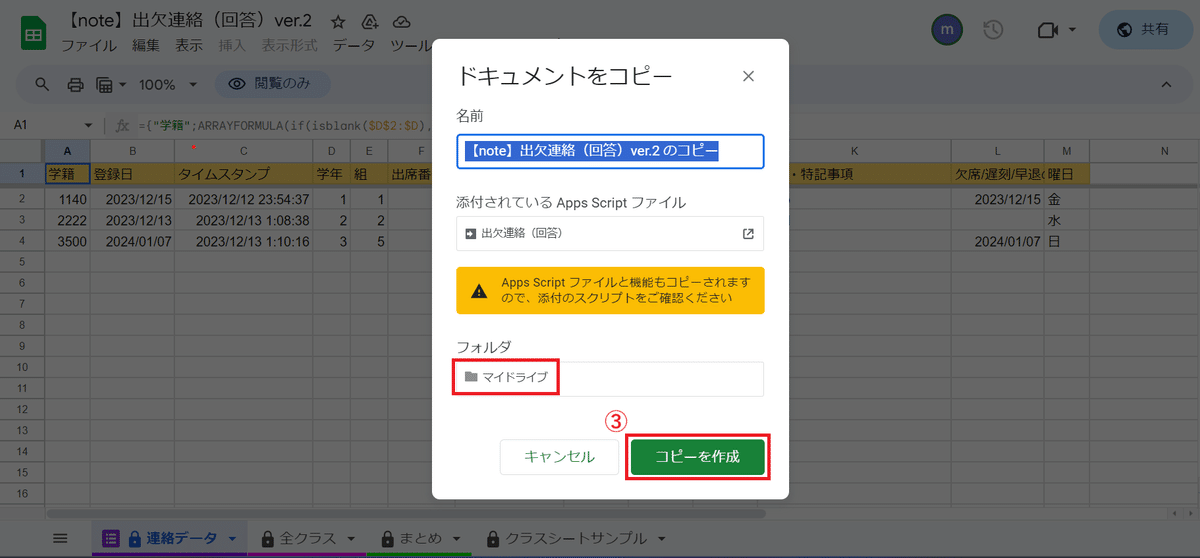
Task: Open the 表示 menu
Action: coord(189,45)
